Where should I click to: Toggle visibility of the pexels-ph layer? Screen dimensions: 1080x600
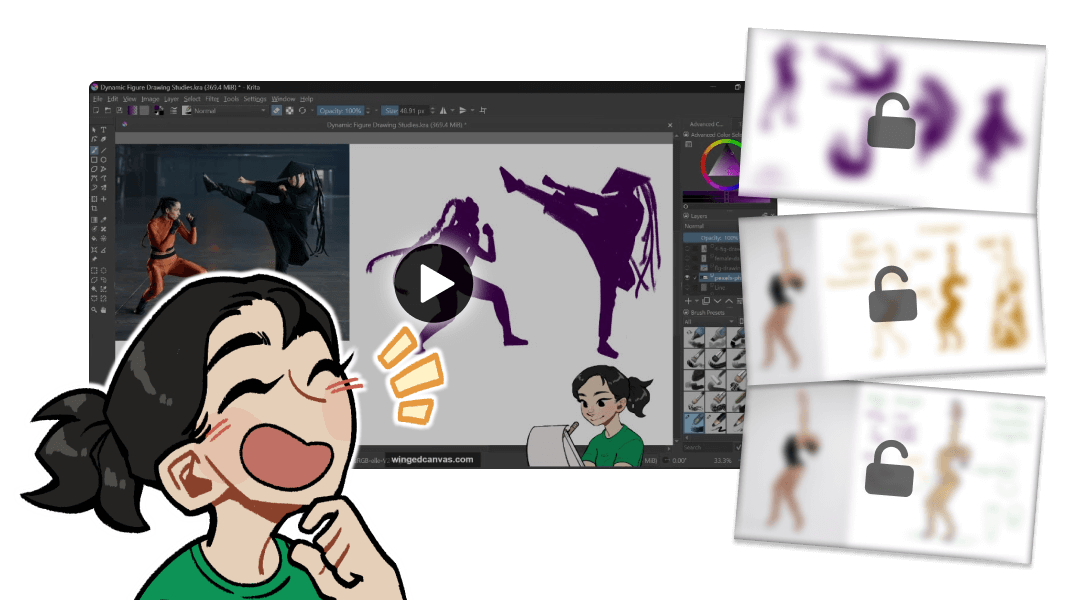(688, 278)
